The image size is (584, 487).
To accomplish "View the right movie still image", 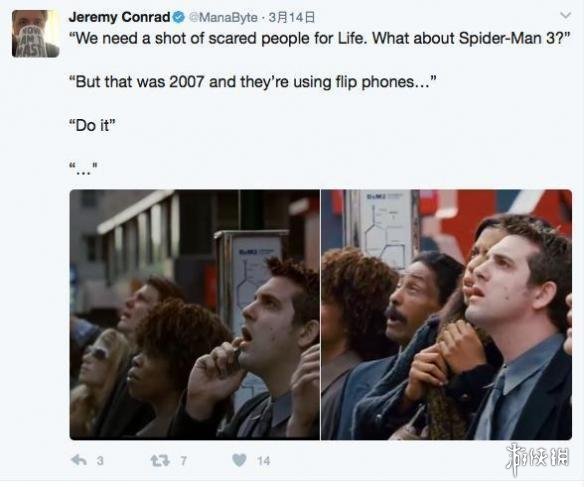I will click(447, 315).
